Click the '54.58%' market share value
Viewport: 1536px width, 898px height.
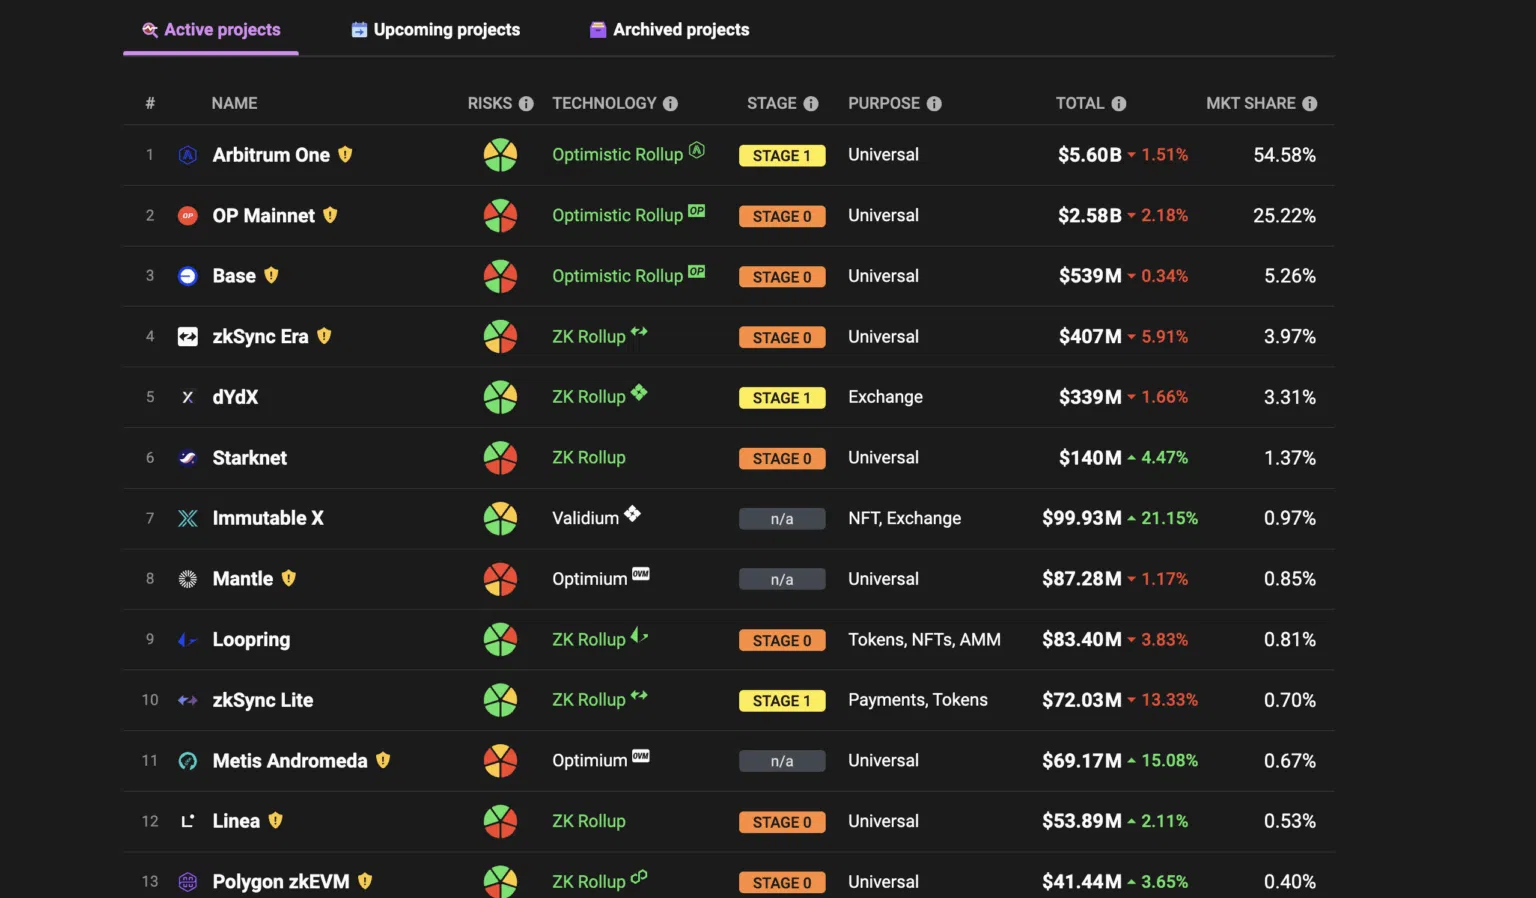pyautogui.click(x=1285, y=155)
